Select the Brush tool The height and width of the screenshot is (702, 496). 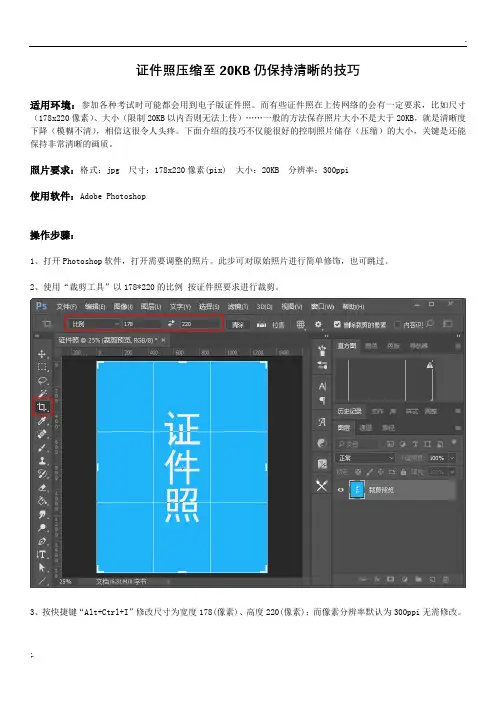click(x=42, y=447)
